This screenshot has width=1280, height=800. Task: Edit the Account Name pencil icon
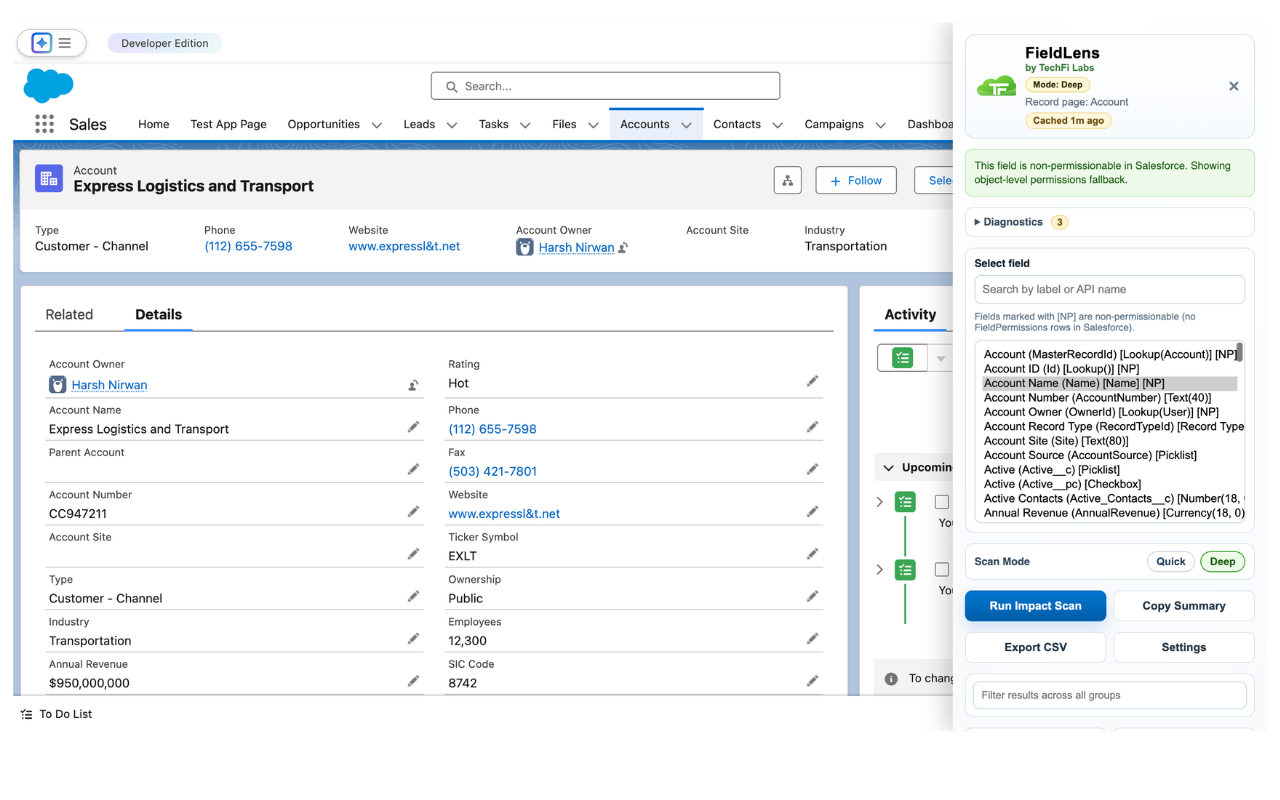413,427
